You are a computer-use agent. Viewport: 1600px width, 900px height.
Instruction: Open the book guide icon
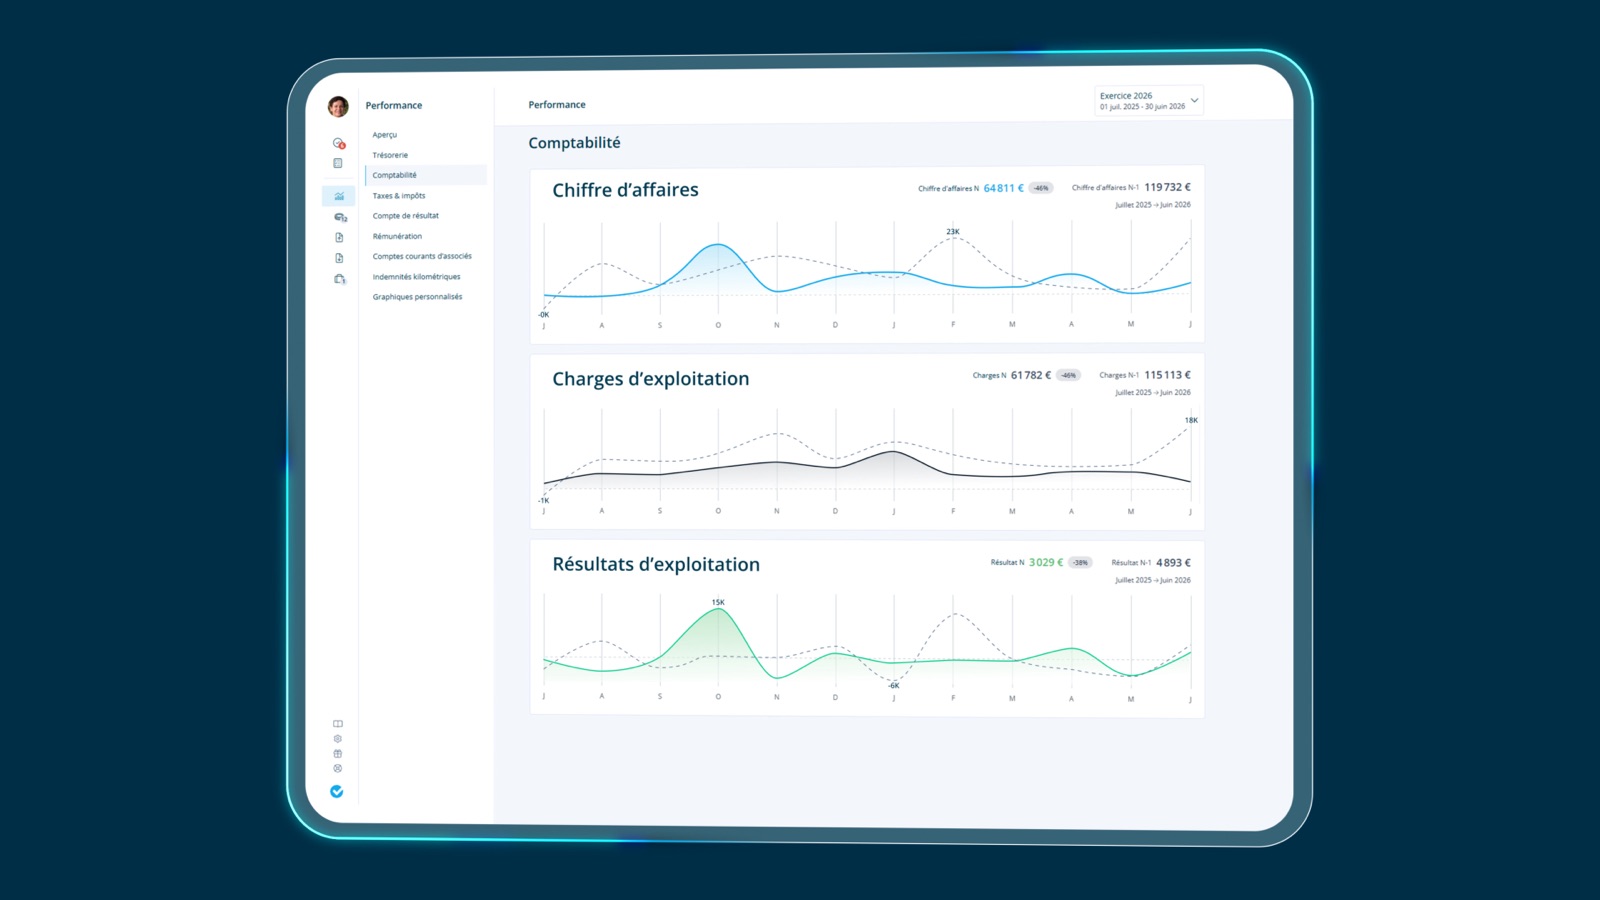[338, 724]
